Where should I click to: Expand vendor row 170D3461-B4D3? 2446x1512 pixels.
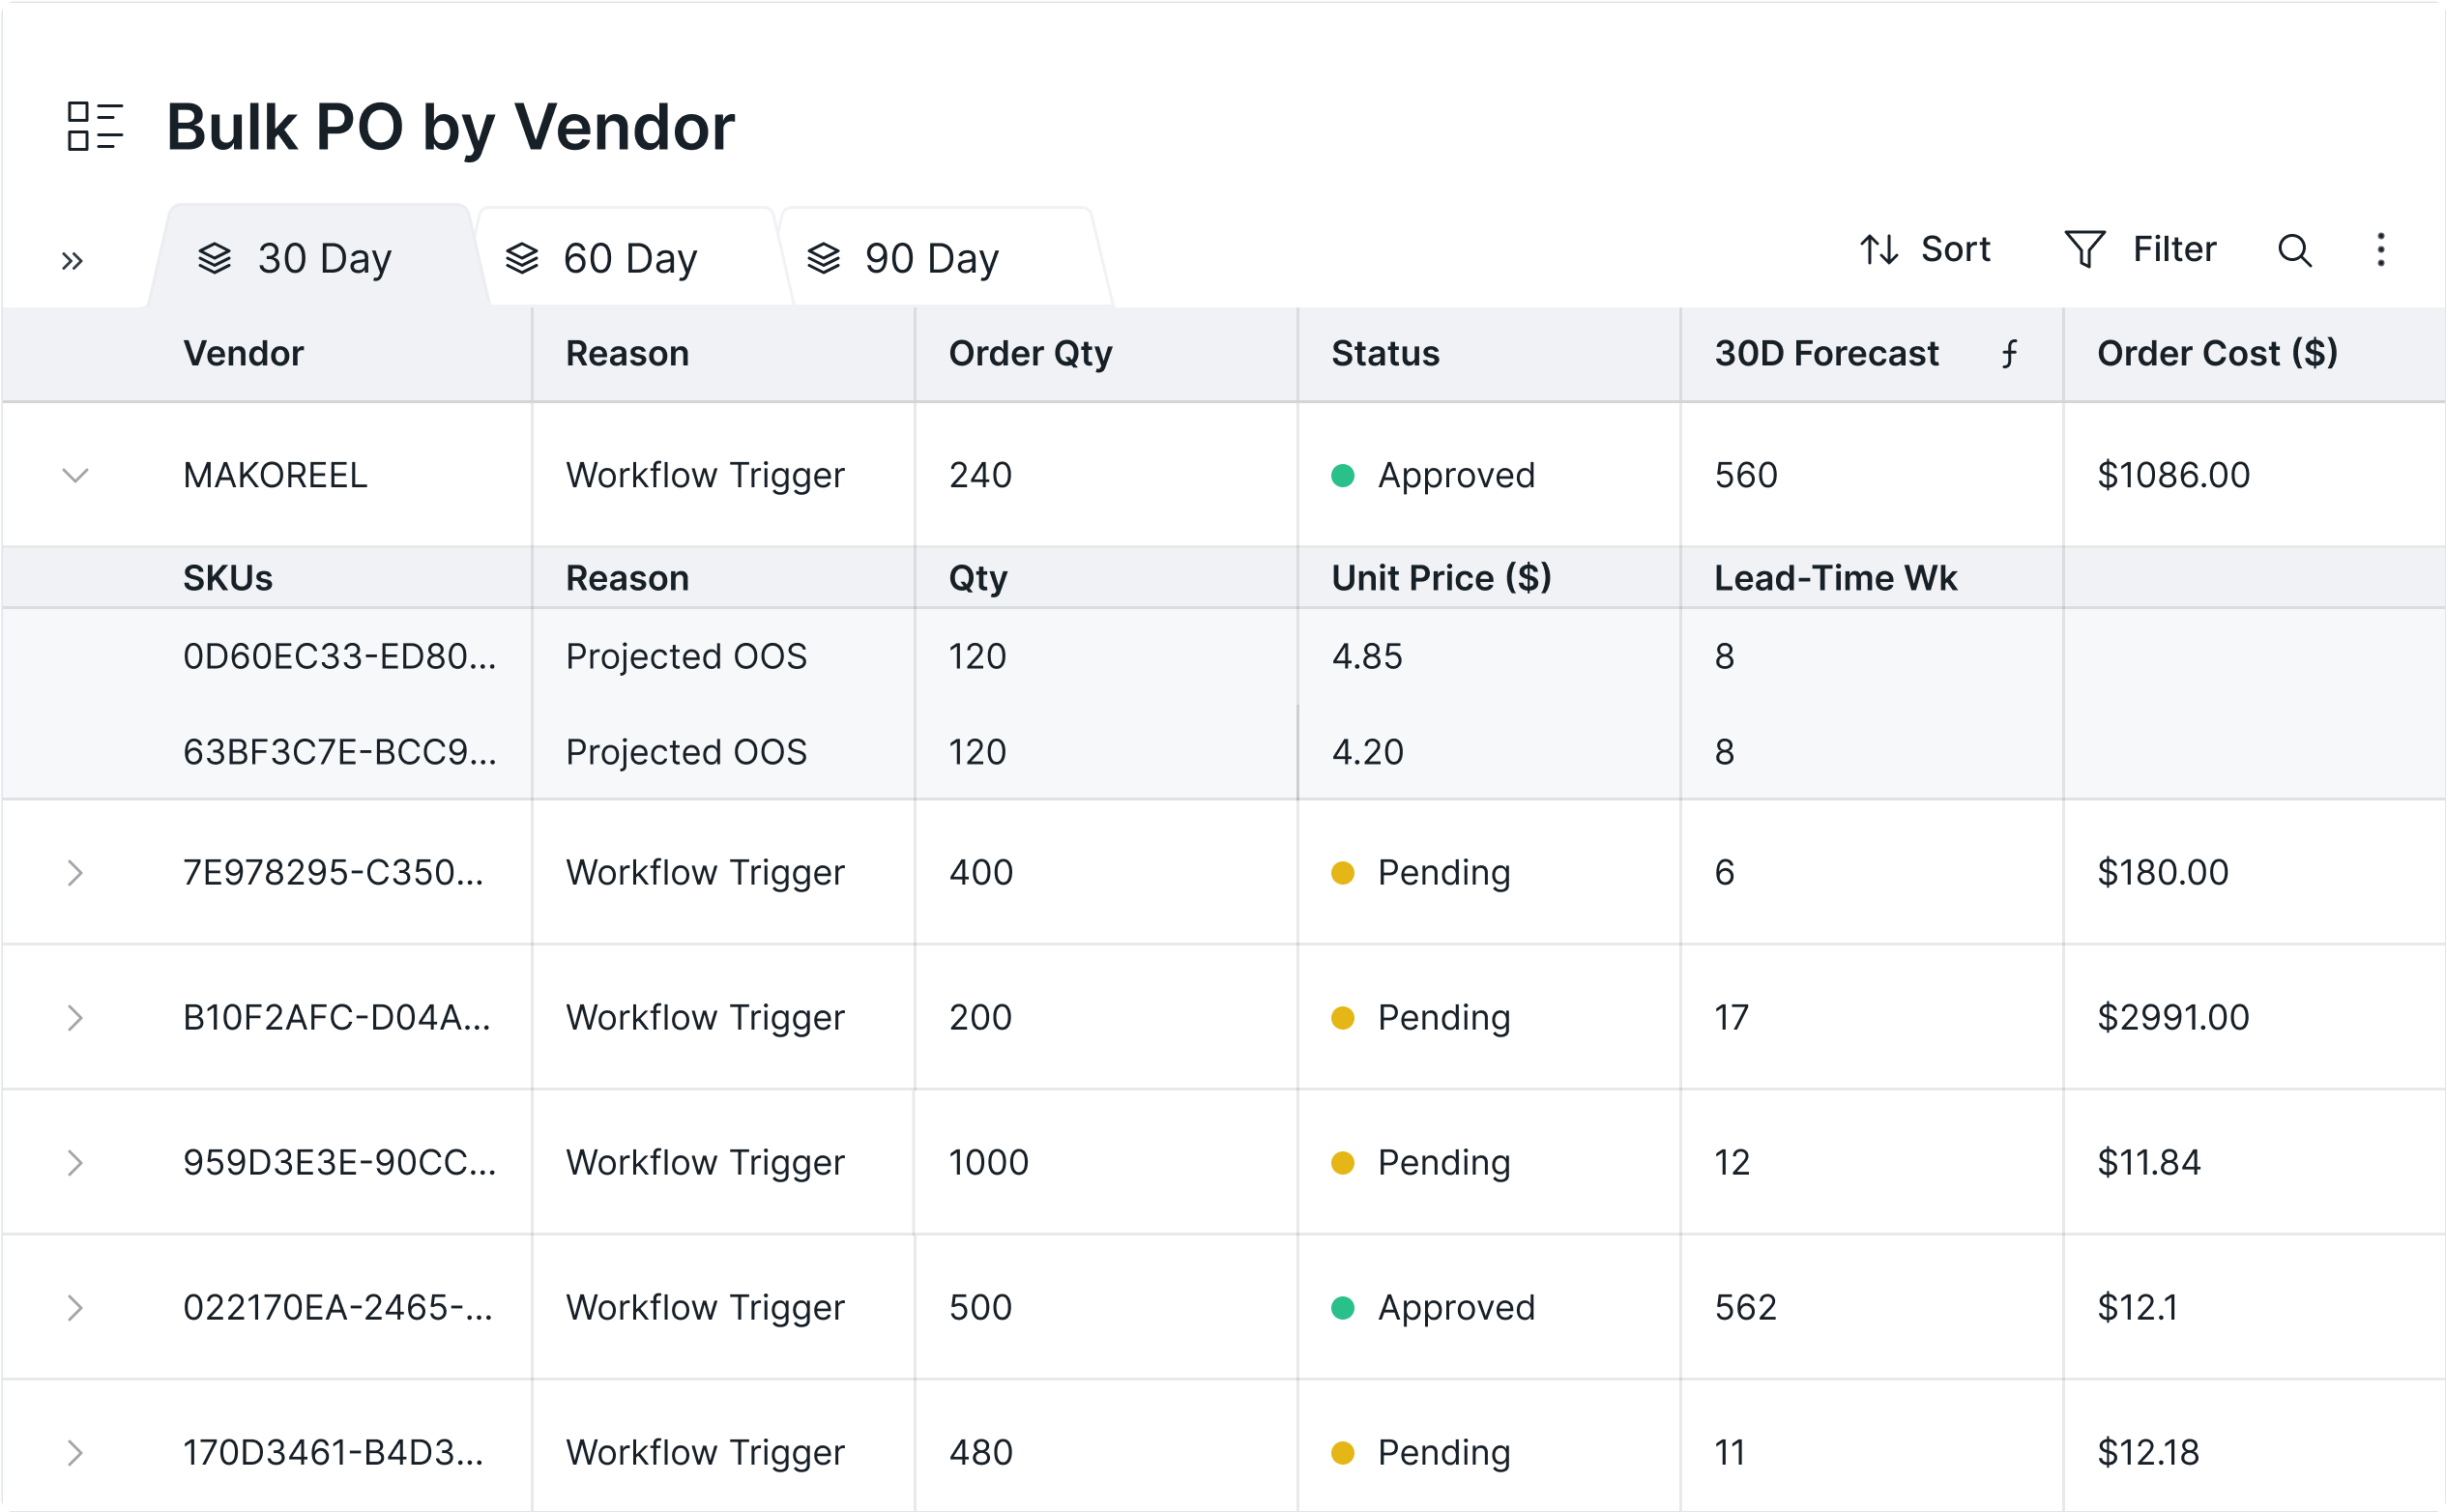(75, 1452)
